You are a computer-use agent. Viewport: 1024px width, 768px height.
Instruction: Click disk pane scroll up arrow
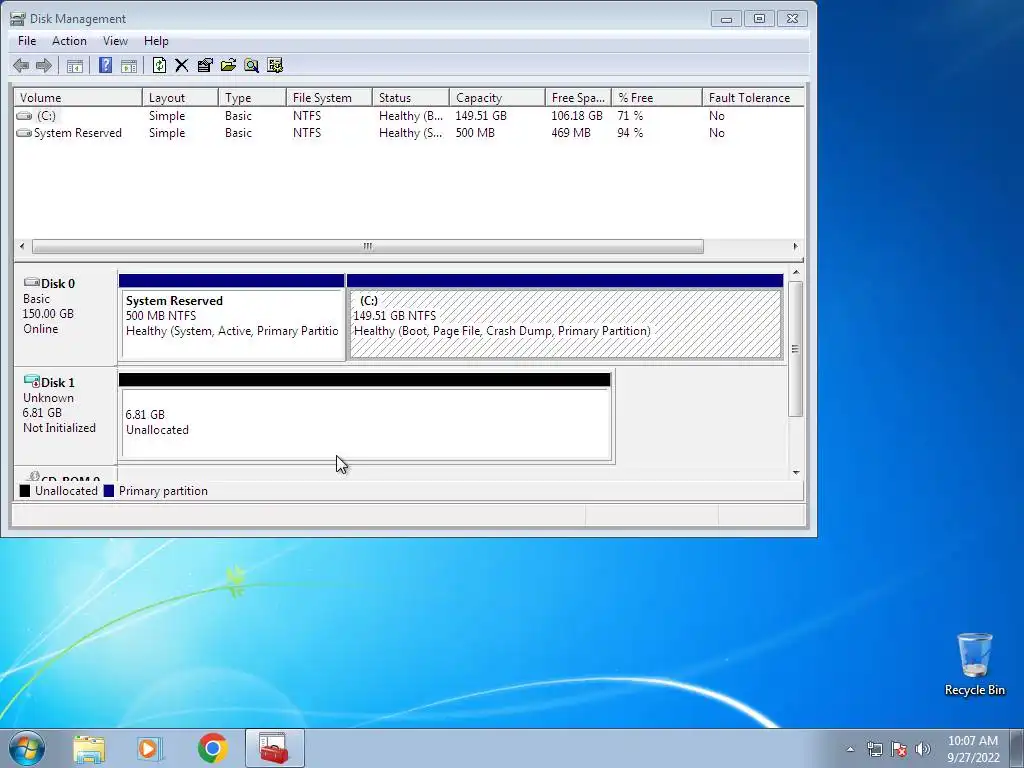pyautogui.click(x=795, y=272)
